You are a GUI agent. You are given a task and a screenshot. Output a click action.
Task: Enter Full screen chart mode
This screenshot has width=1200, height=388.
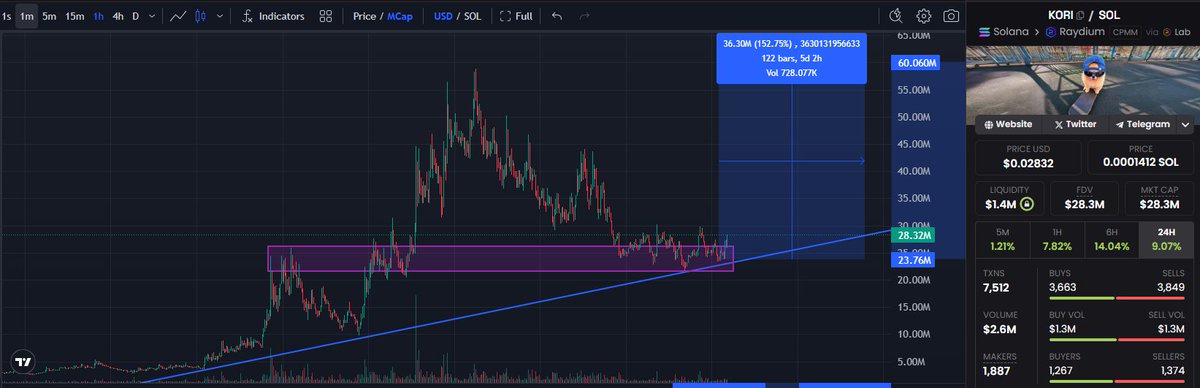(516, 16)
